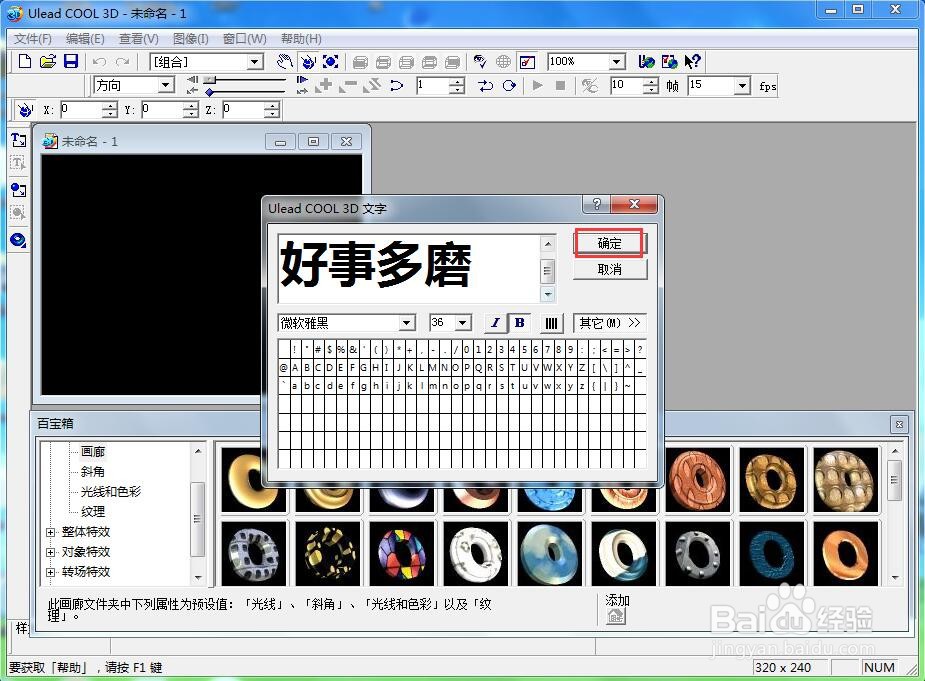Select 纹理 in the tree
The width and height of the screenshot is (925, 681).
pyautogui.click(x=93, y=512)
